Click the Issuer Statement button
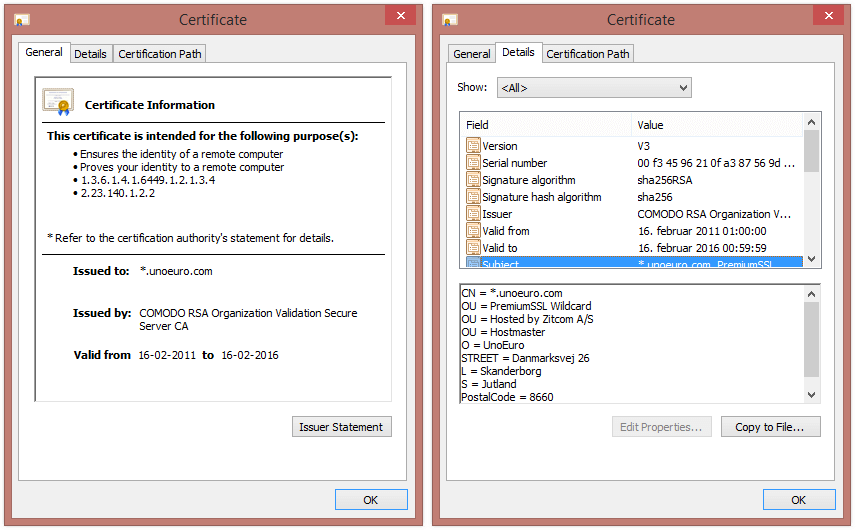Screen dimensions: 856x530 click(341, 427)
